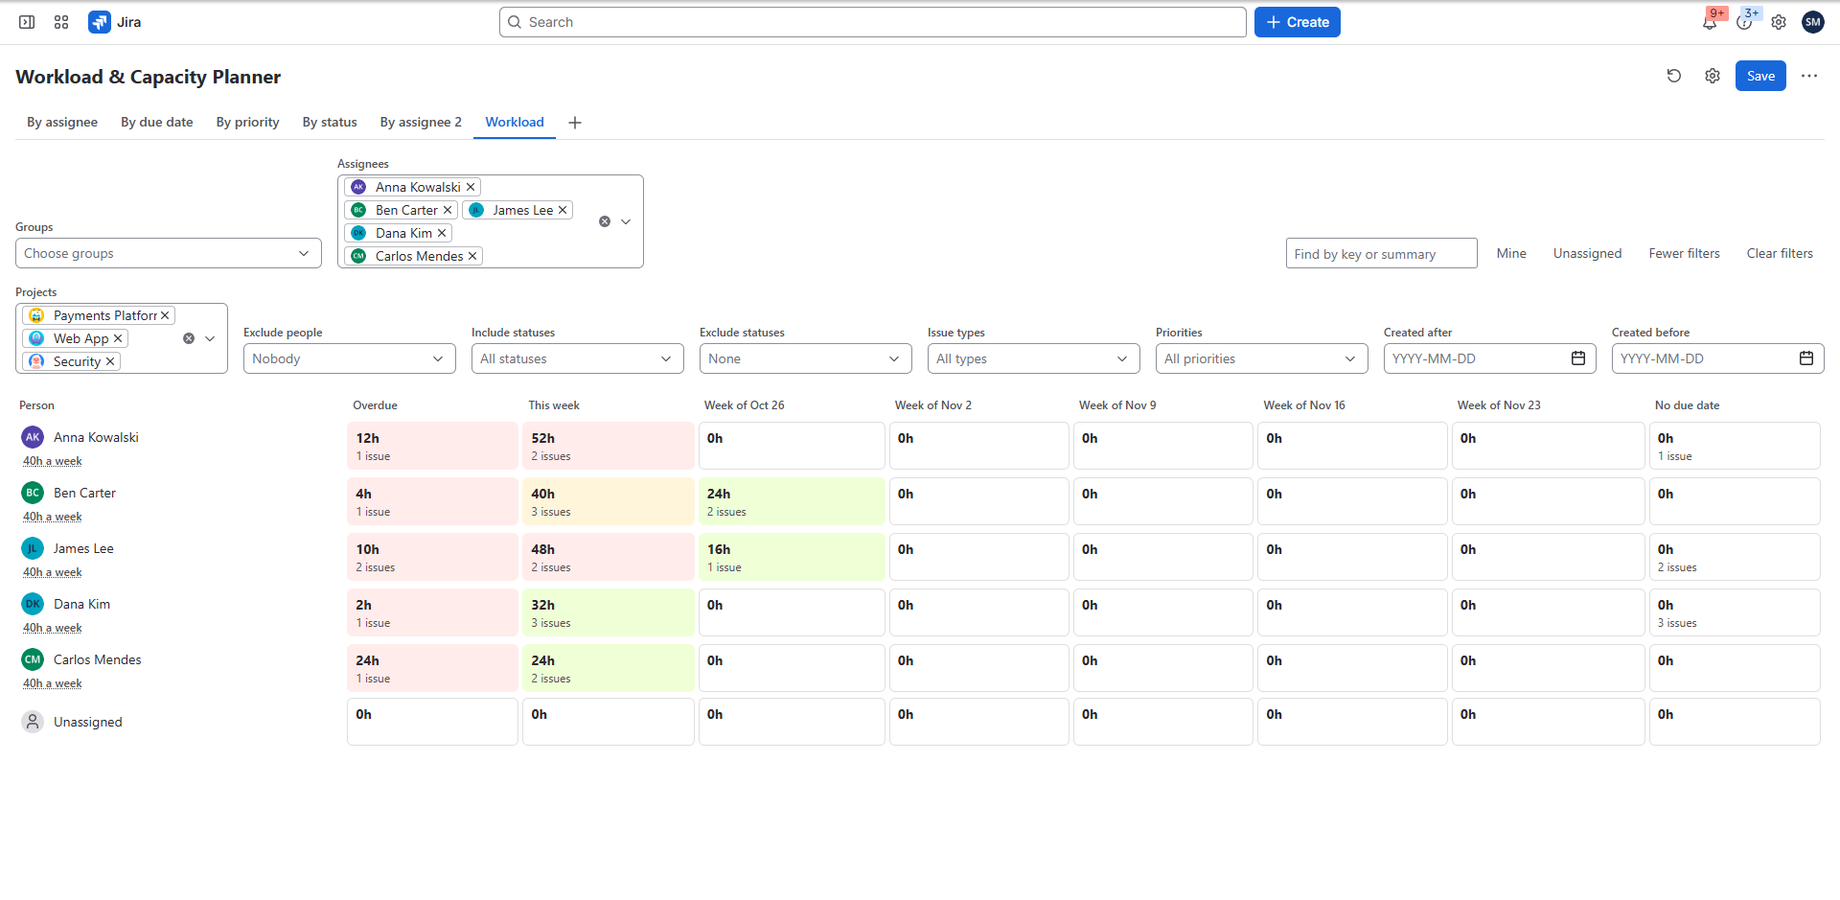The height and width of the screenshot is (900, 1840).
Task: Open Created before calendar icon
Action: pos(1806,358)
